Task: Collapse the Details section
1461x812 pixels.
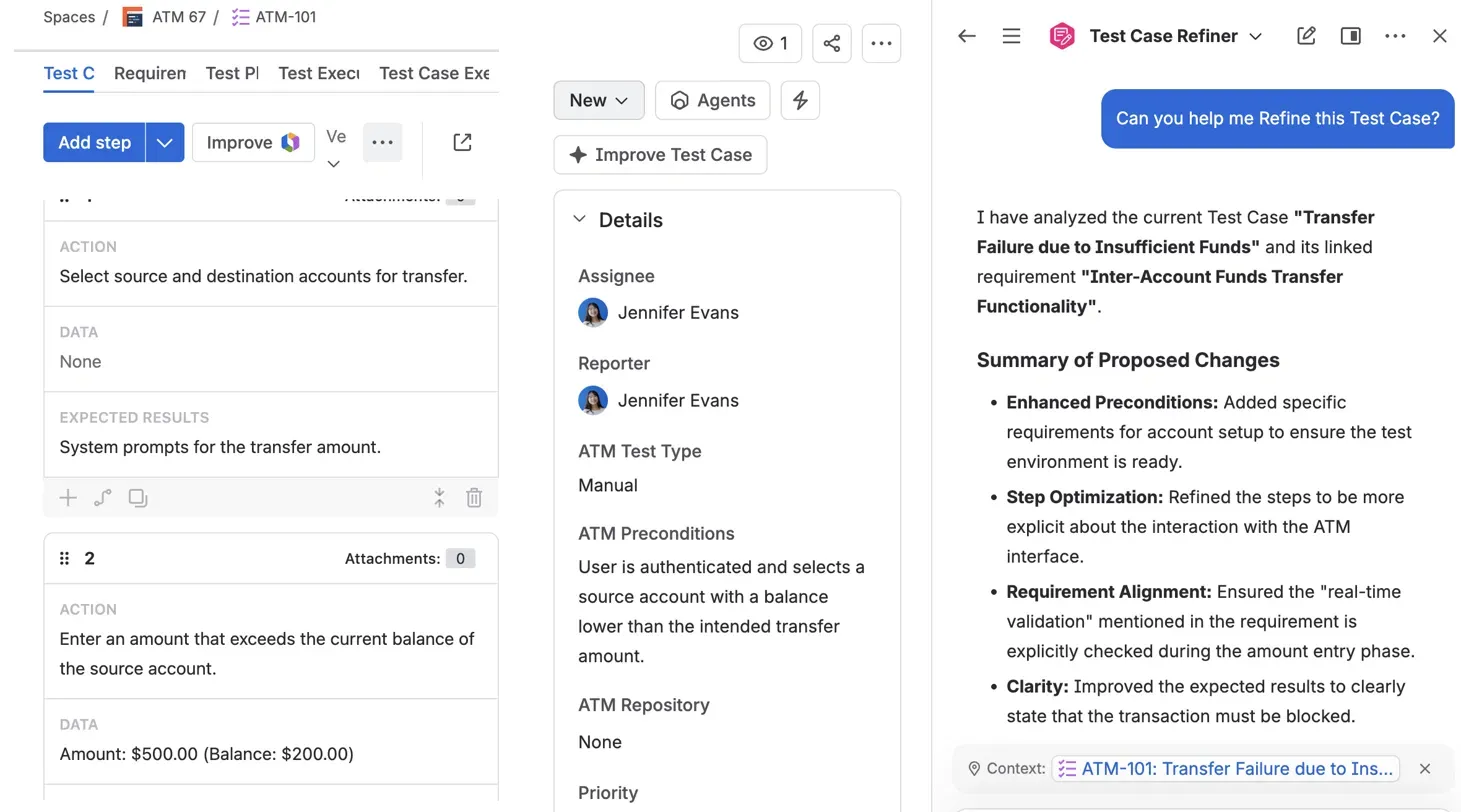Action: [579, 220]
